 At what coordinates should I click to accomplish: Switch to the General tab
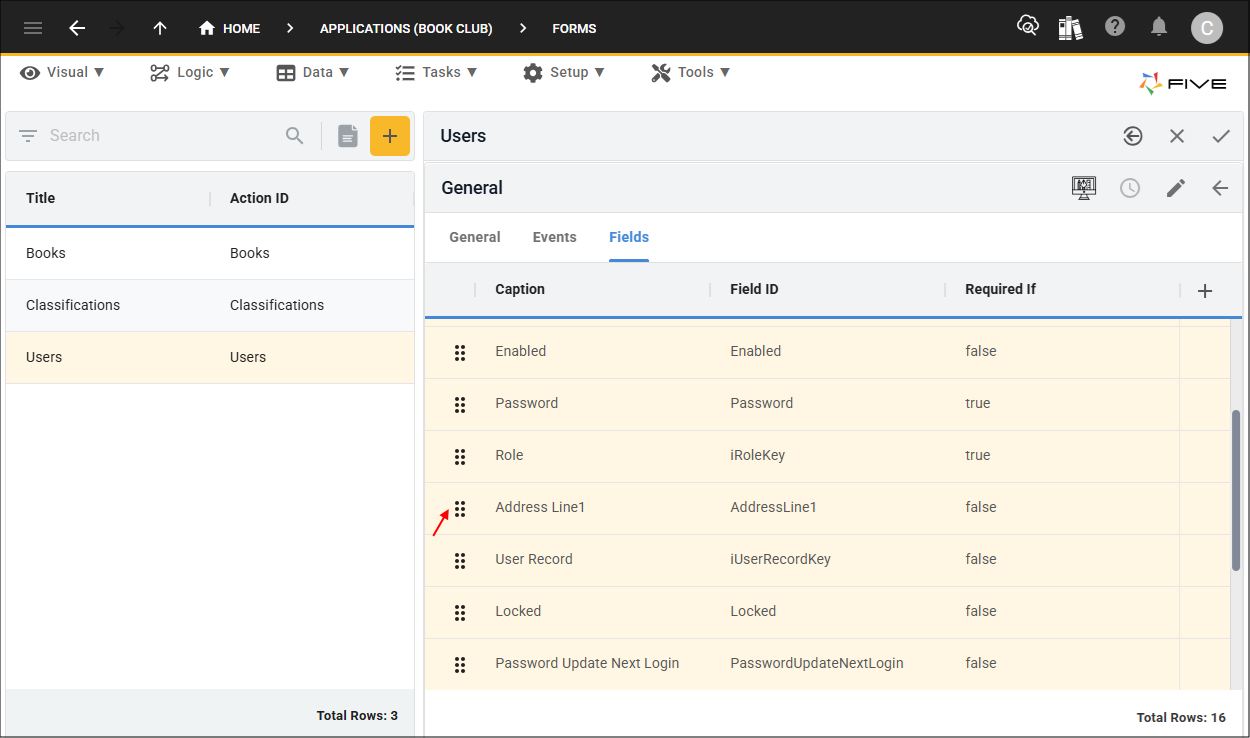tap(475, 237)
